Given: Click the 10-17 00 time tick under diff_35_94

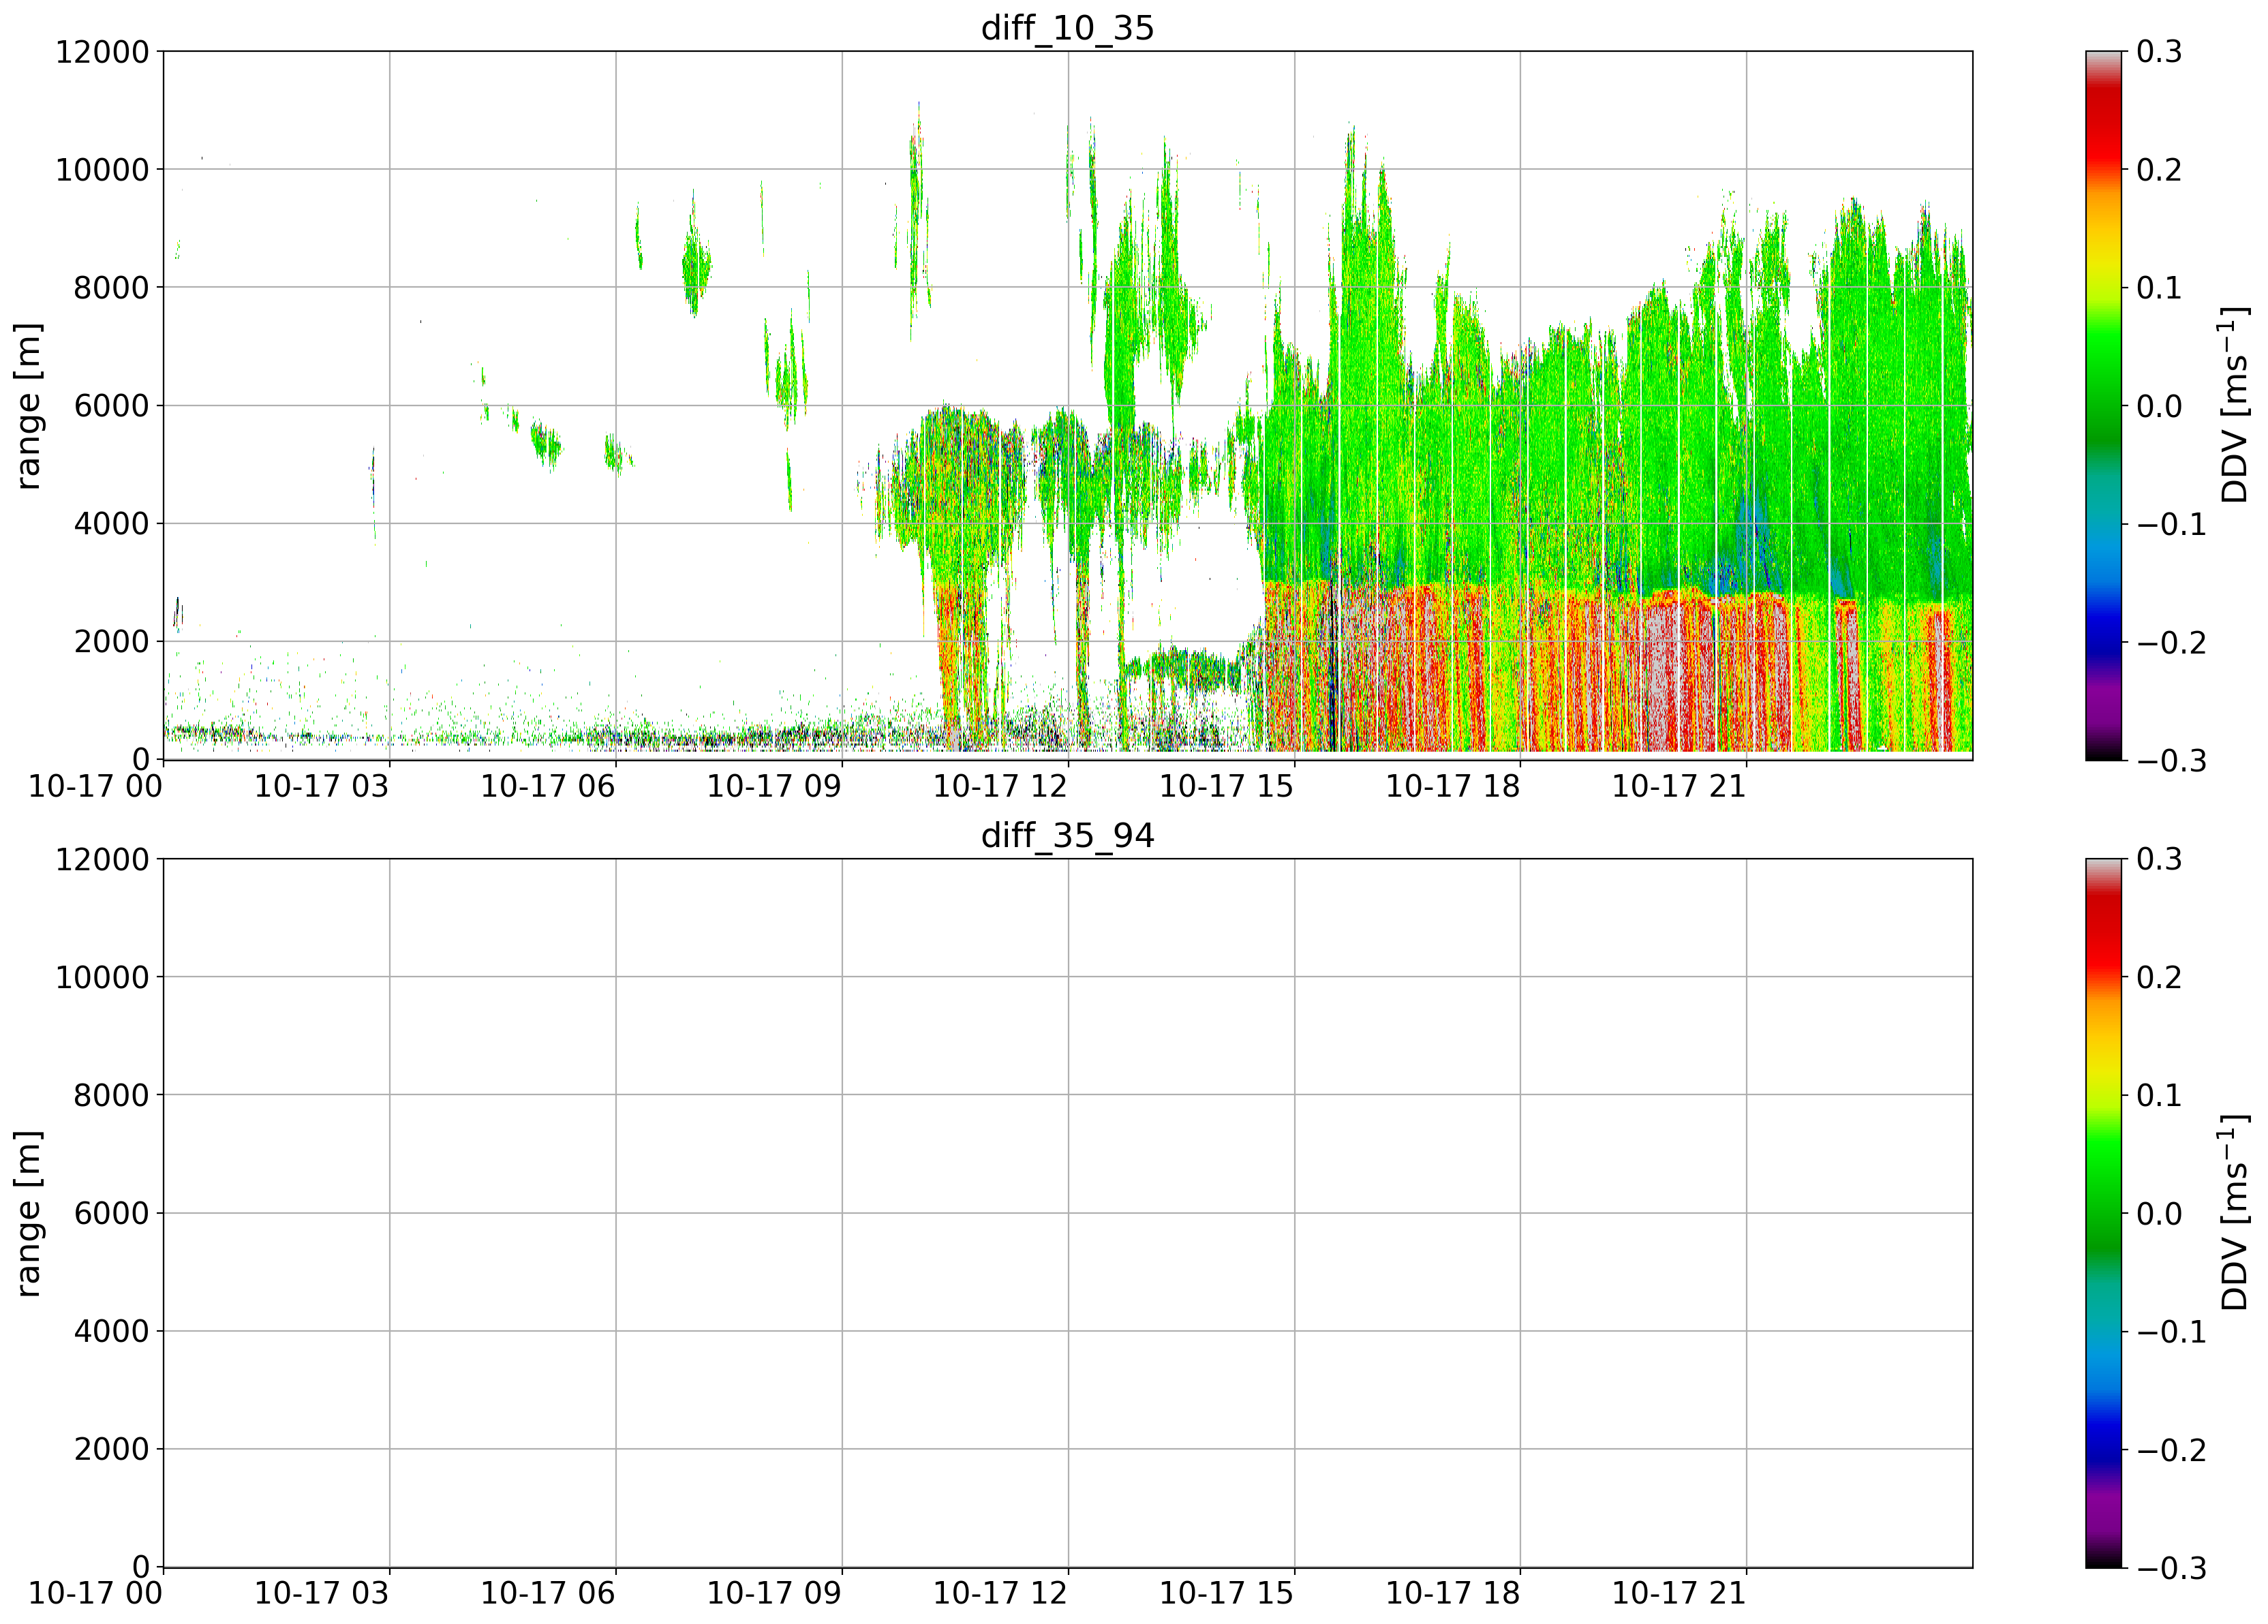Looking at the screenshot, I should [x=95, y=1594].
